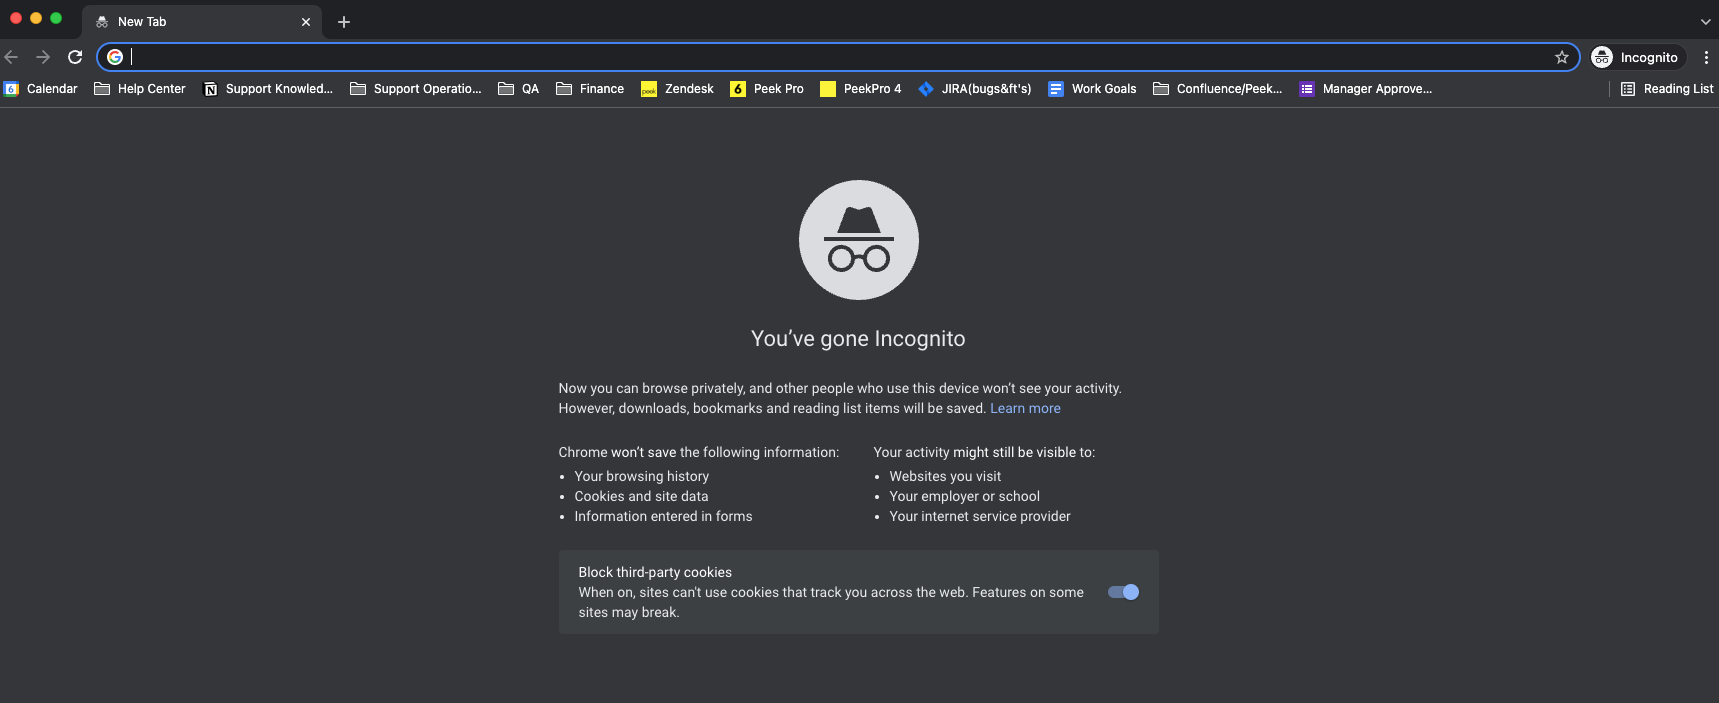Follow the Learn more link
The image size is (1719, 703).
coord(1025,408)
